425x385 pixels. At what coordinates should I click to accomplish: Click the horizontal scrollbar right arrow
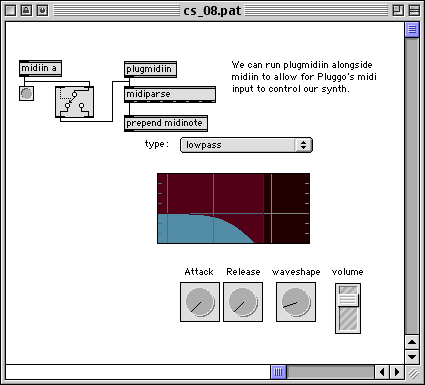(x=397, y=372)
